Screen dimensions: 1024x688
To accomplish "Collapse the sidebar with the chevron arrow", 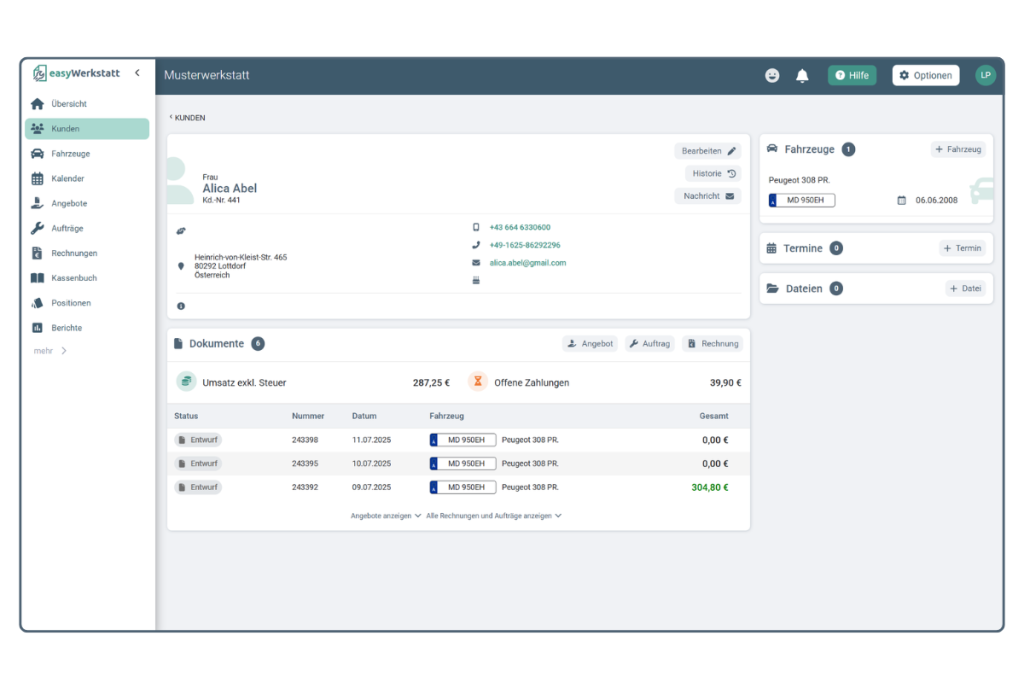I will [x=137, y=73].
